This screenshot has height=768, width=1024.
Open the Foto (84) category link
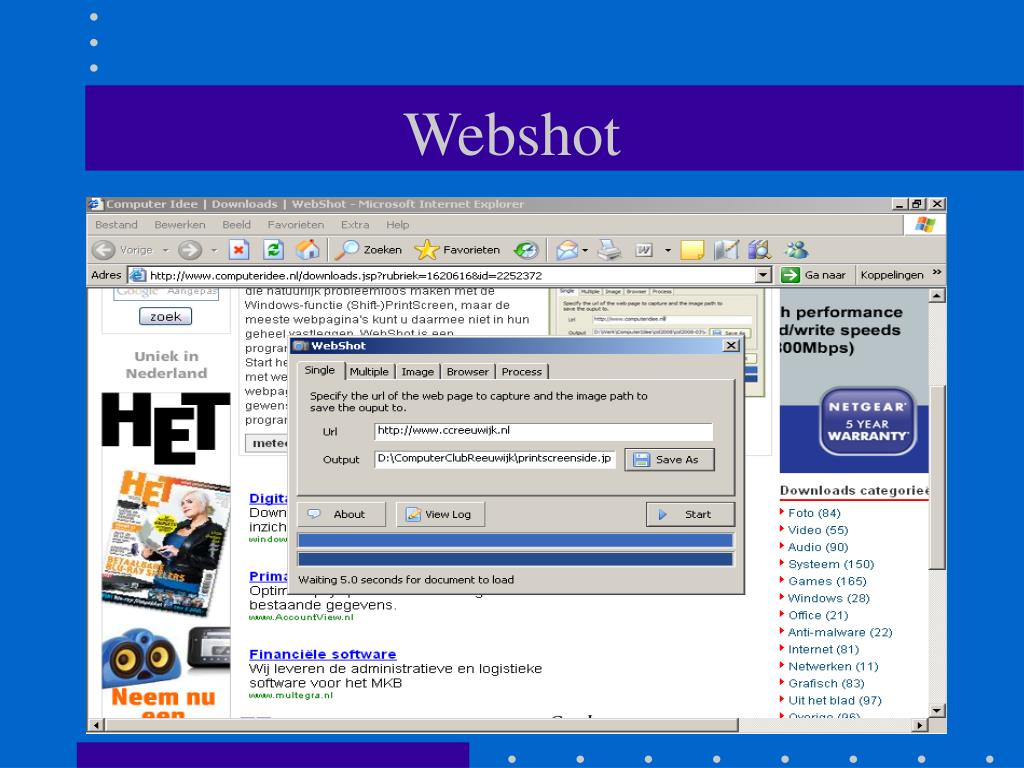click(814, 513)
